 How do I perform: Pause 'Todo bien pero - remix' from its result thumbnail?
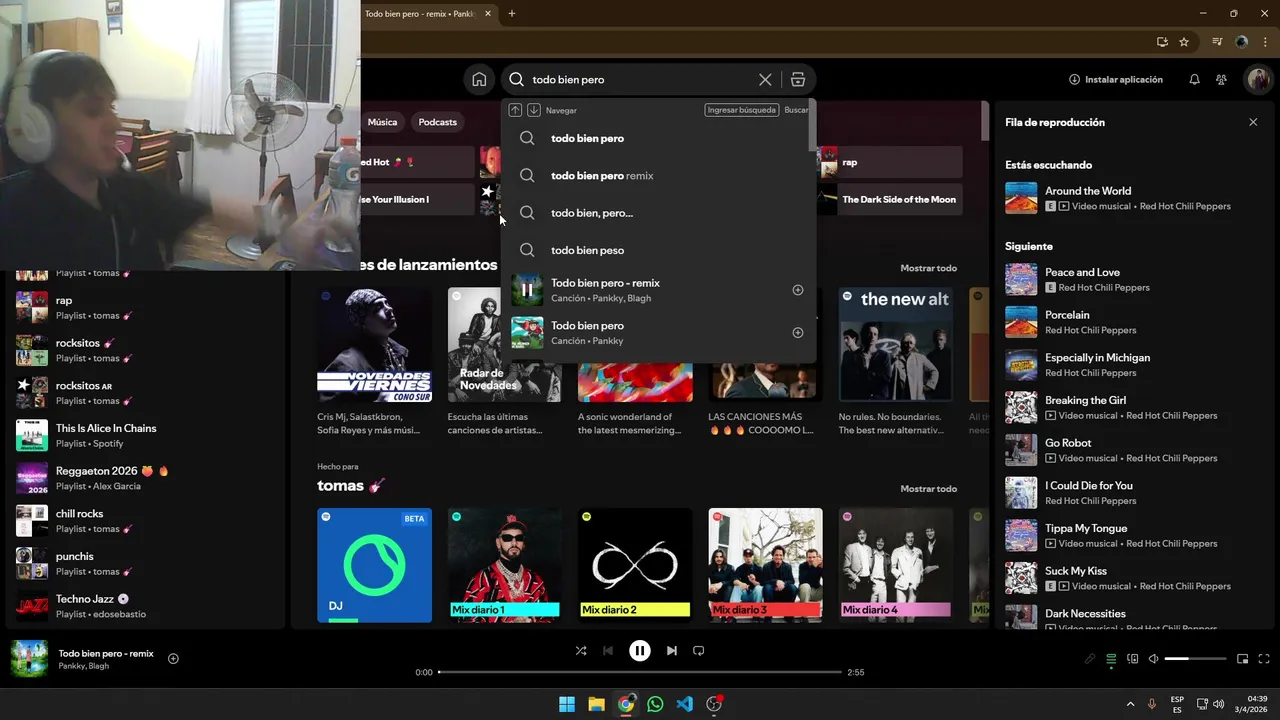click(x=527, y=290)
